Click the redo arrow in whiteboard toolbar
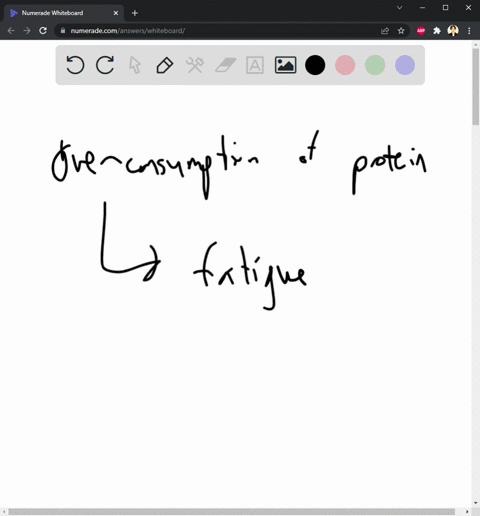 105,65
